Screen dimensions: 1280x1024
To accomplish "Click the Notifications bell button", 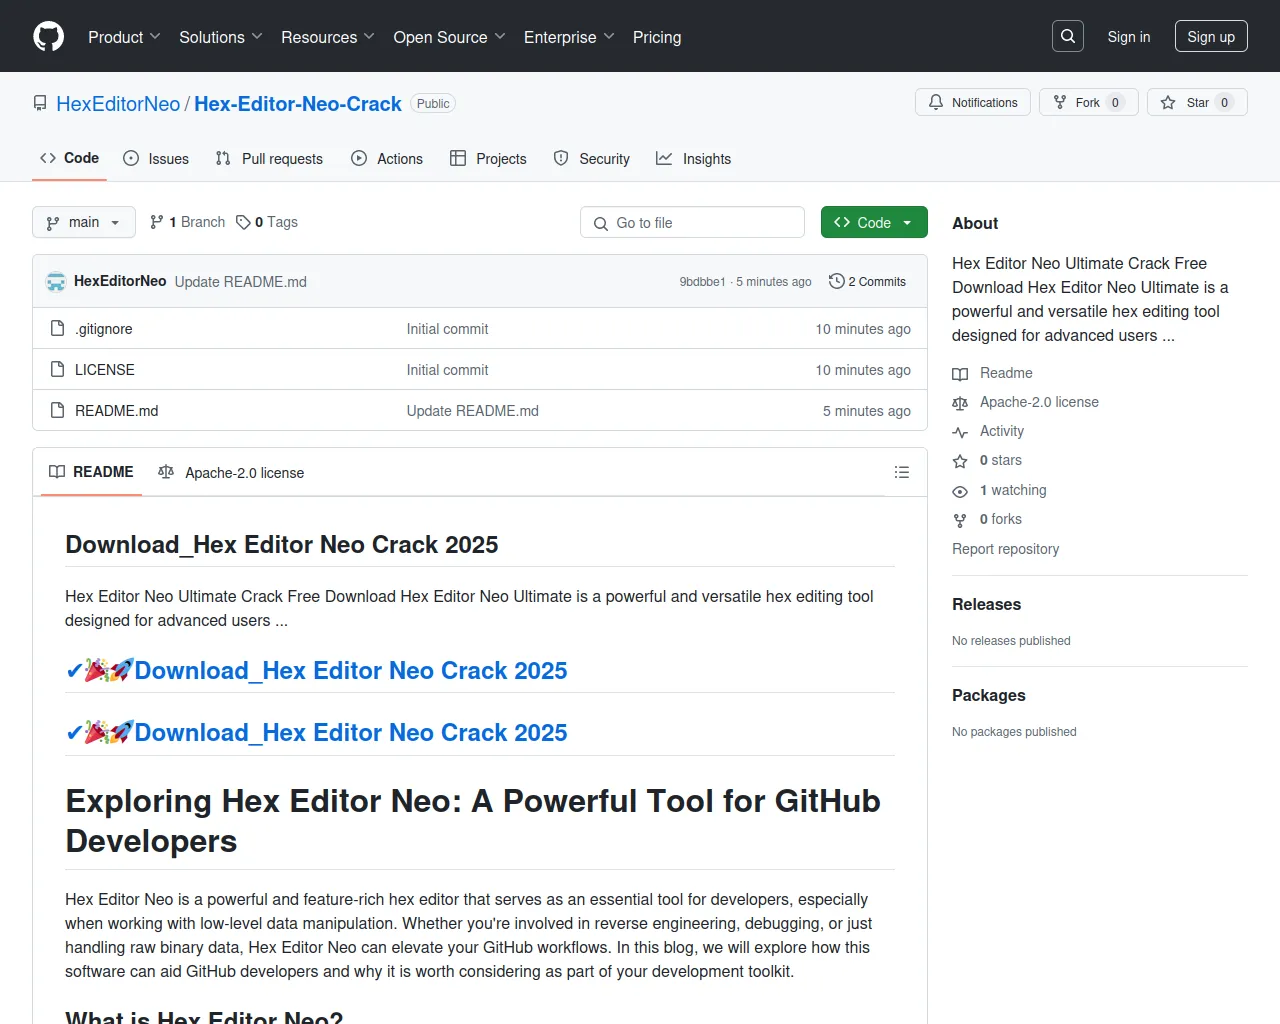I will click(973, 102).
